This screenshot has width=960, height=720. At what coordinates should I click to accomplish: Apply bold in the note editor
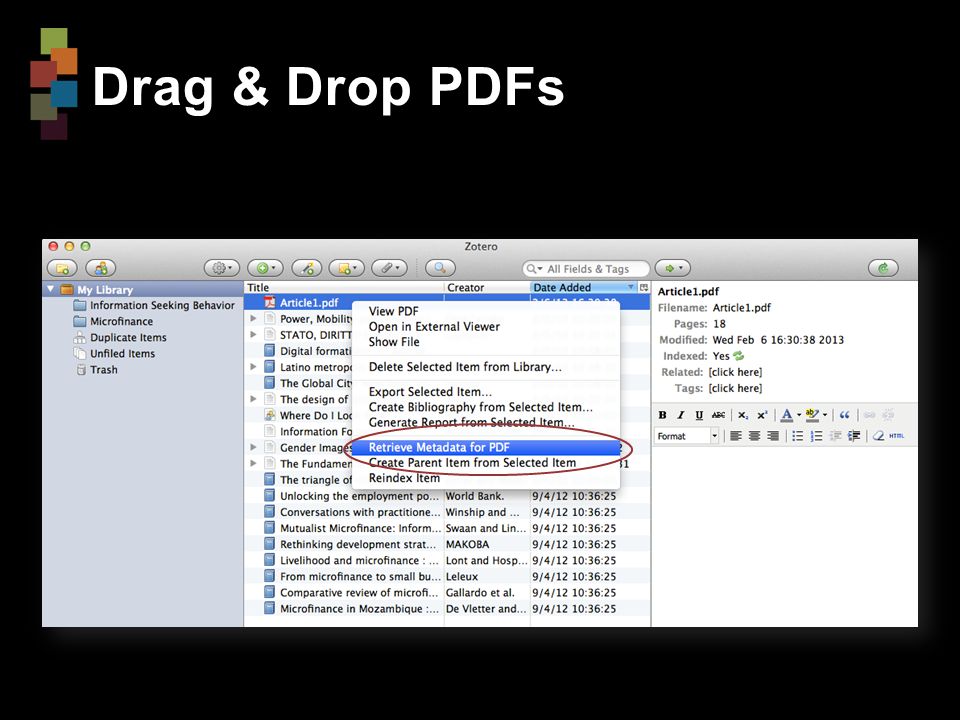pos(662,415)
